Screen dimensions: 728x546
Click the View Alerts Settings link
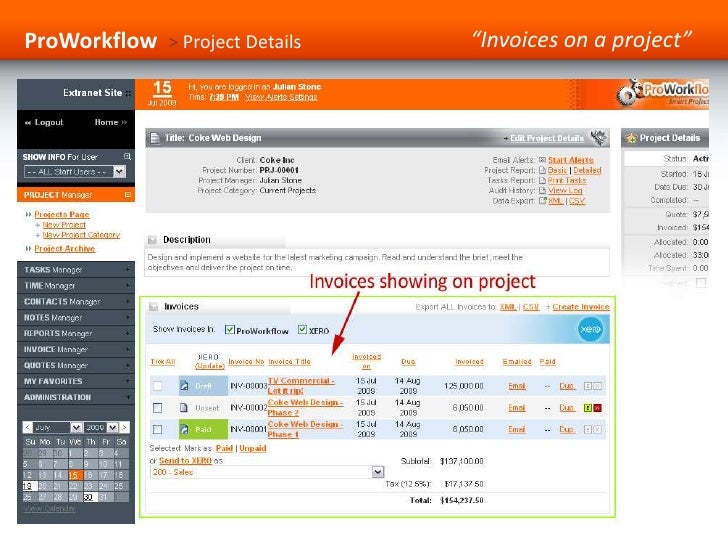281,97
